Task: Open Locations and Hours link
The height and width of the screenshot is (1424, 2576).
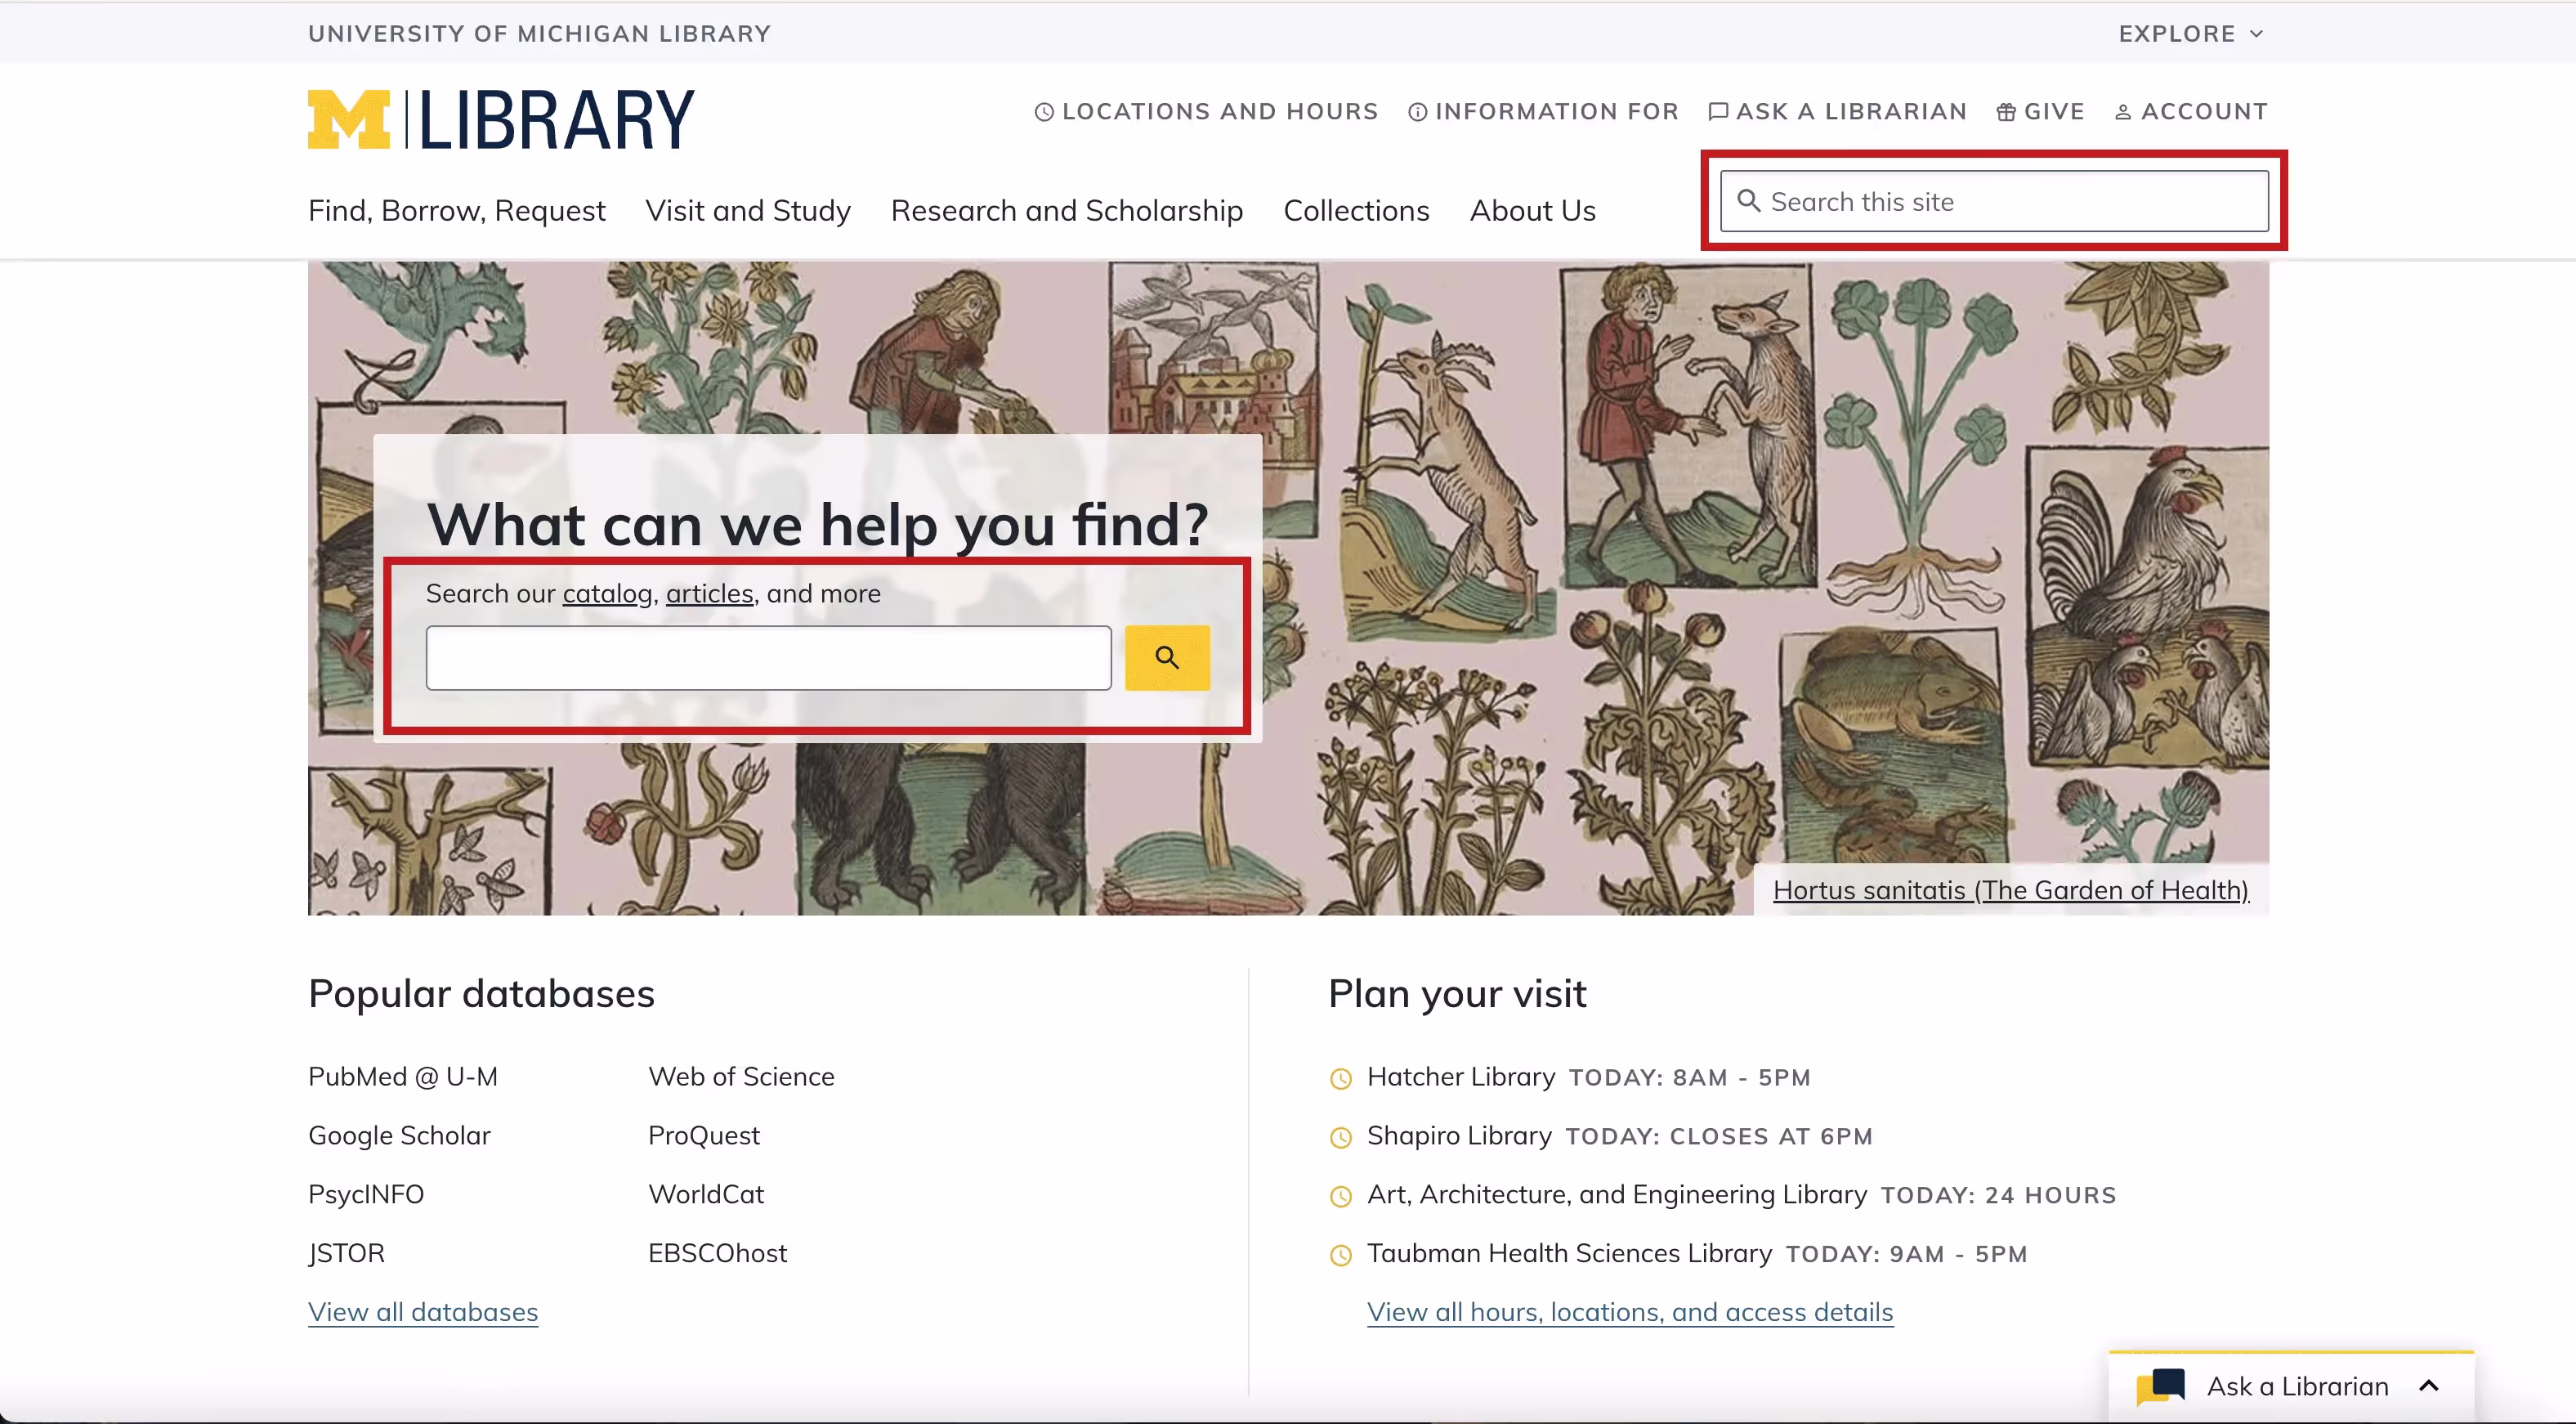Action: 1206,111
